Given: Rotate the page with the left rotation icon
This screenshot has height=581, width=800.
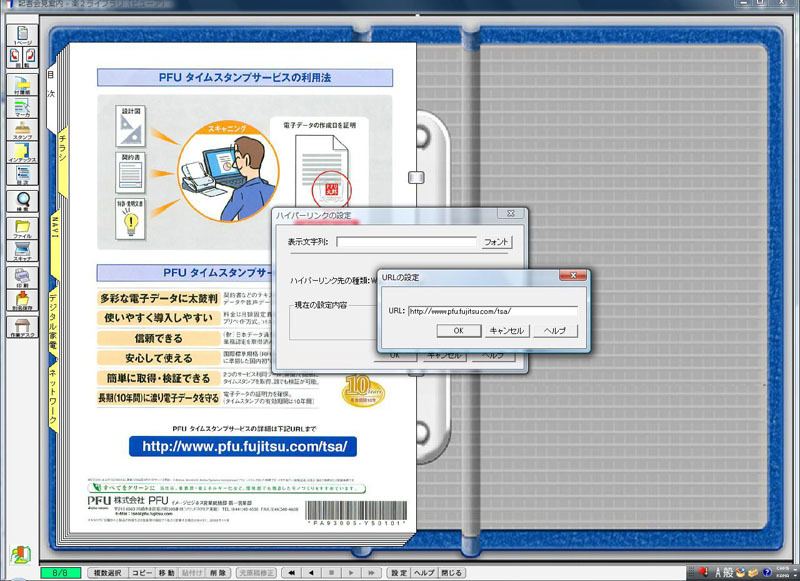Looking at the screenshot, I should (15, 57).
